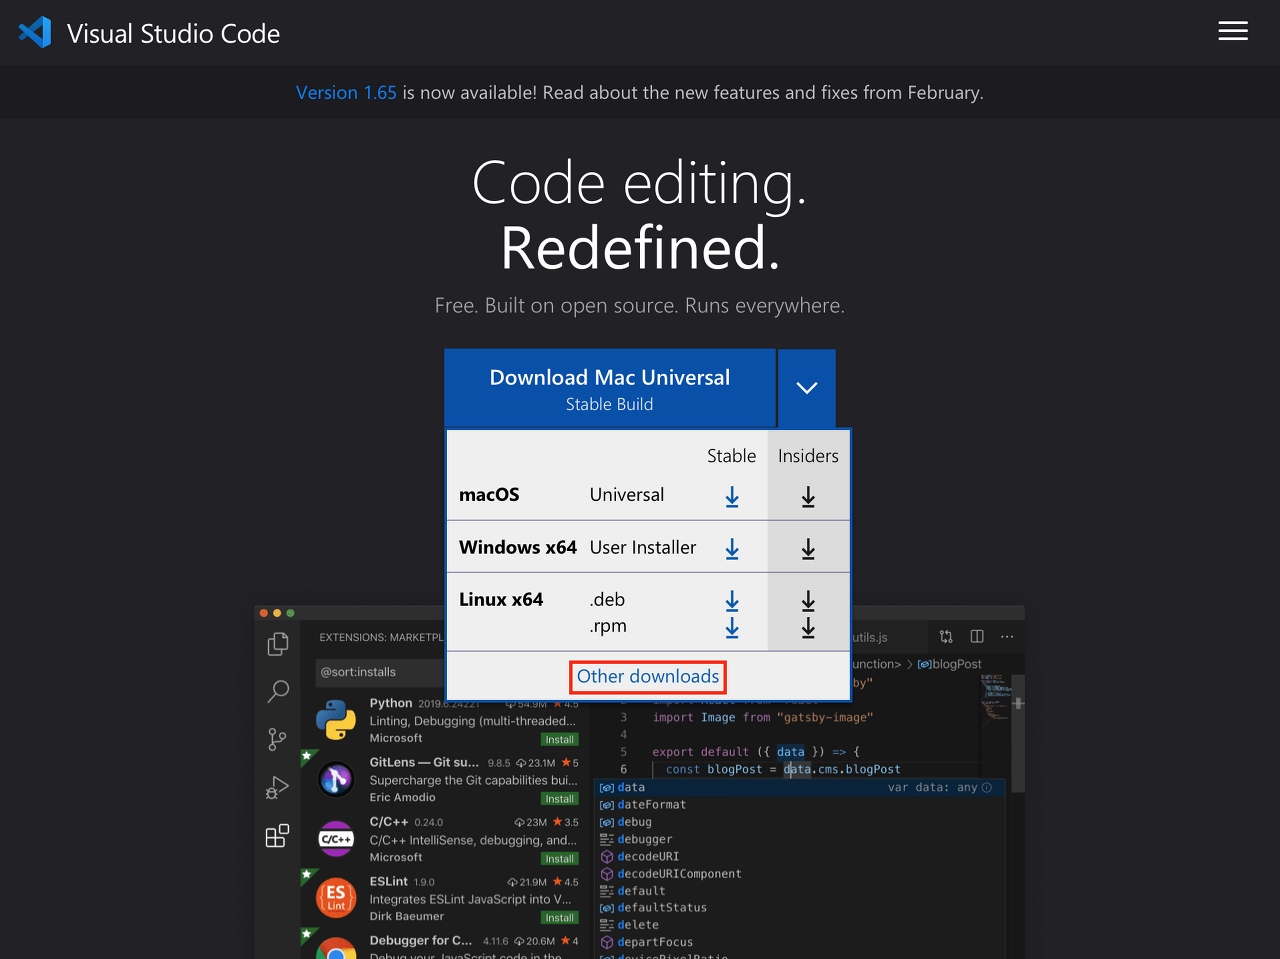Screen dimensions: 1280x959
Task: Click the Stable column header
Action: [x=731, y=456]
